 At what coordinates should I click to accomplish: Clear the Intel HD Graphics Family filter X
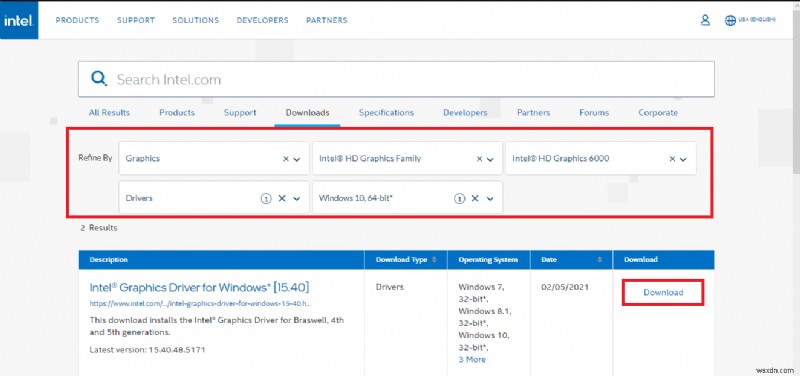479,159
